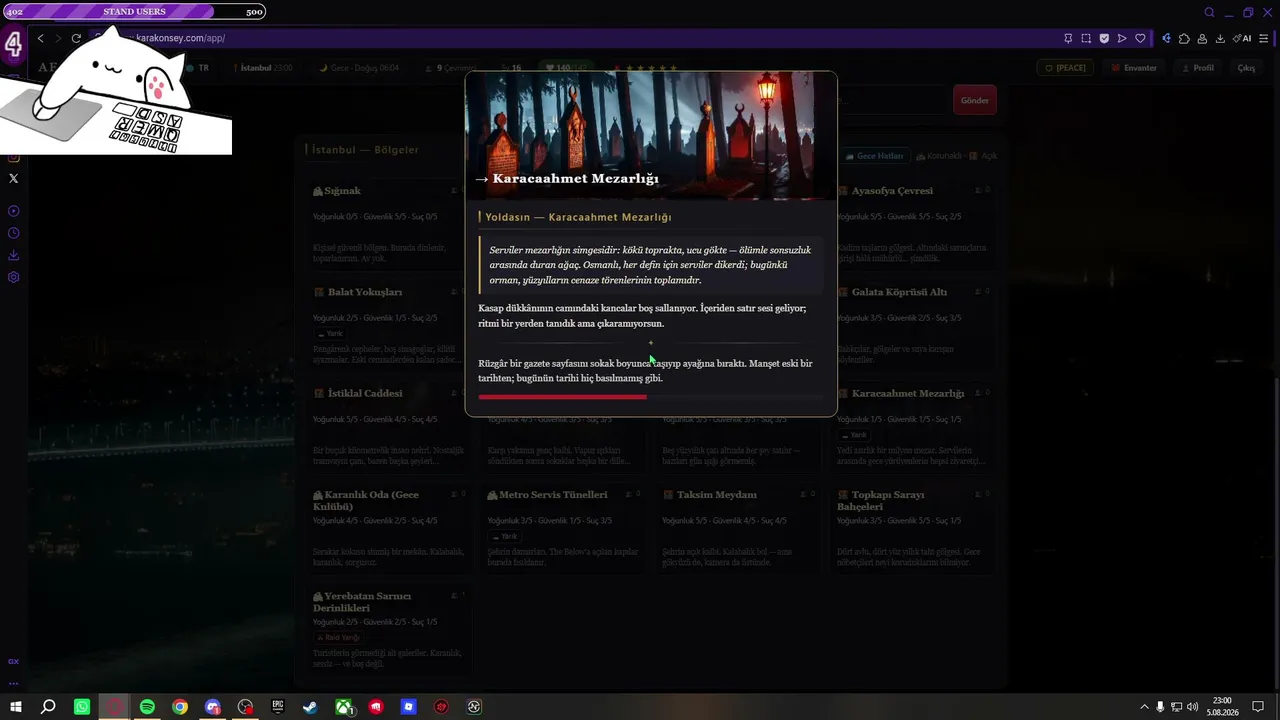Open the Yerebatan Sarnıcı Derinlikleri region
This screenshot has width=1280, height=720.
pos(389,628)
